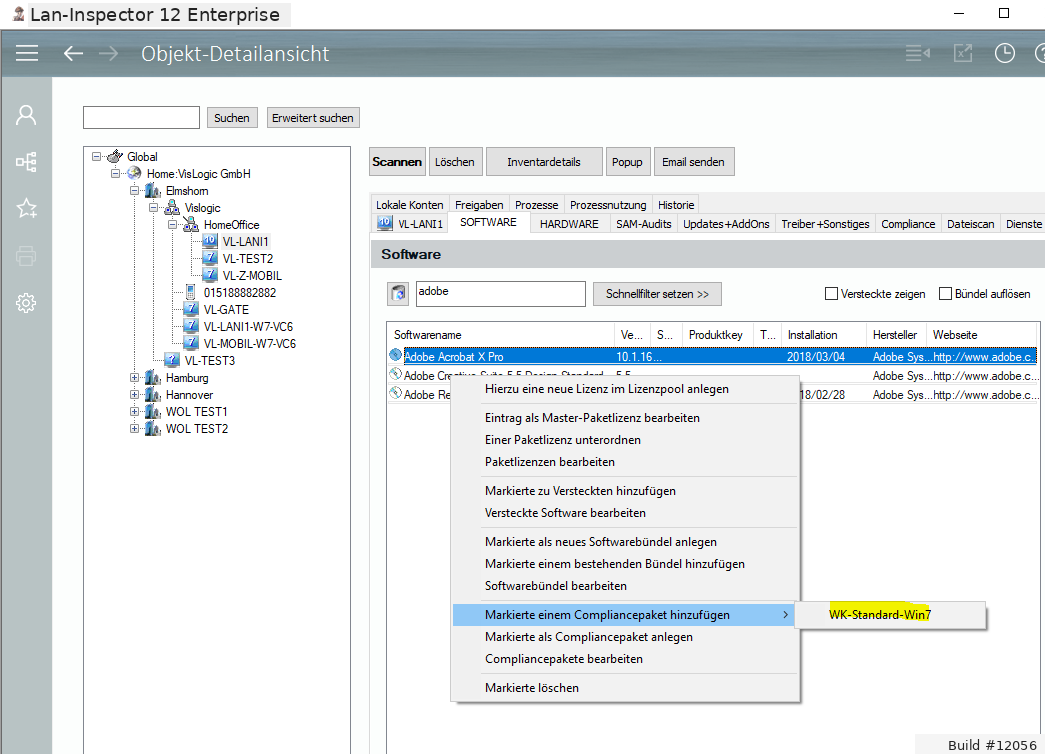The width and height of the screenshot is (1045, 754).
Task: Click the Erweitert suchen button
Action: (313, 118)
